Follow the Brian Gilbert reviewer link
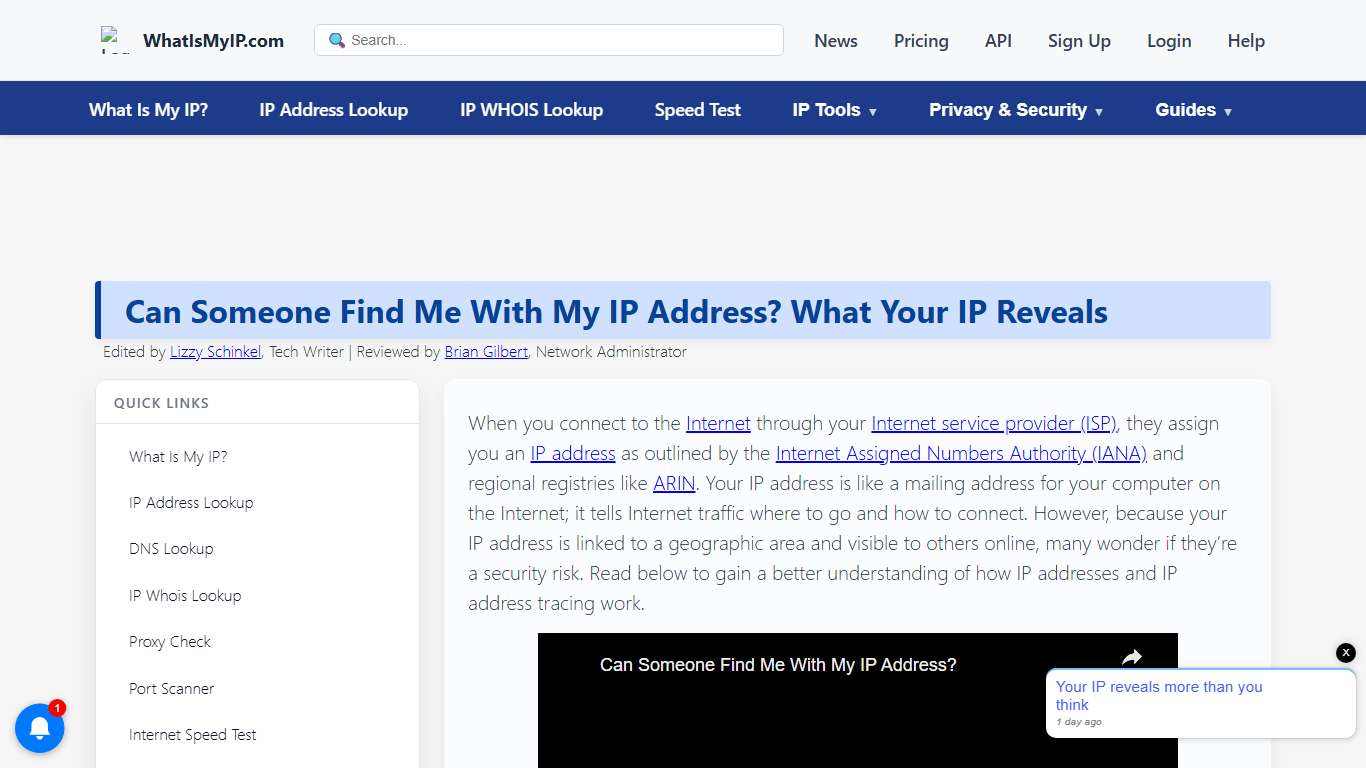This screenshot has width=1366, height=768. click(485, 351)
